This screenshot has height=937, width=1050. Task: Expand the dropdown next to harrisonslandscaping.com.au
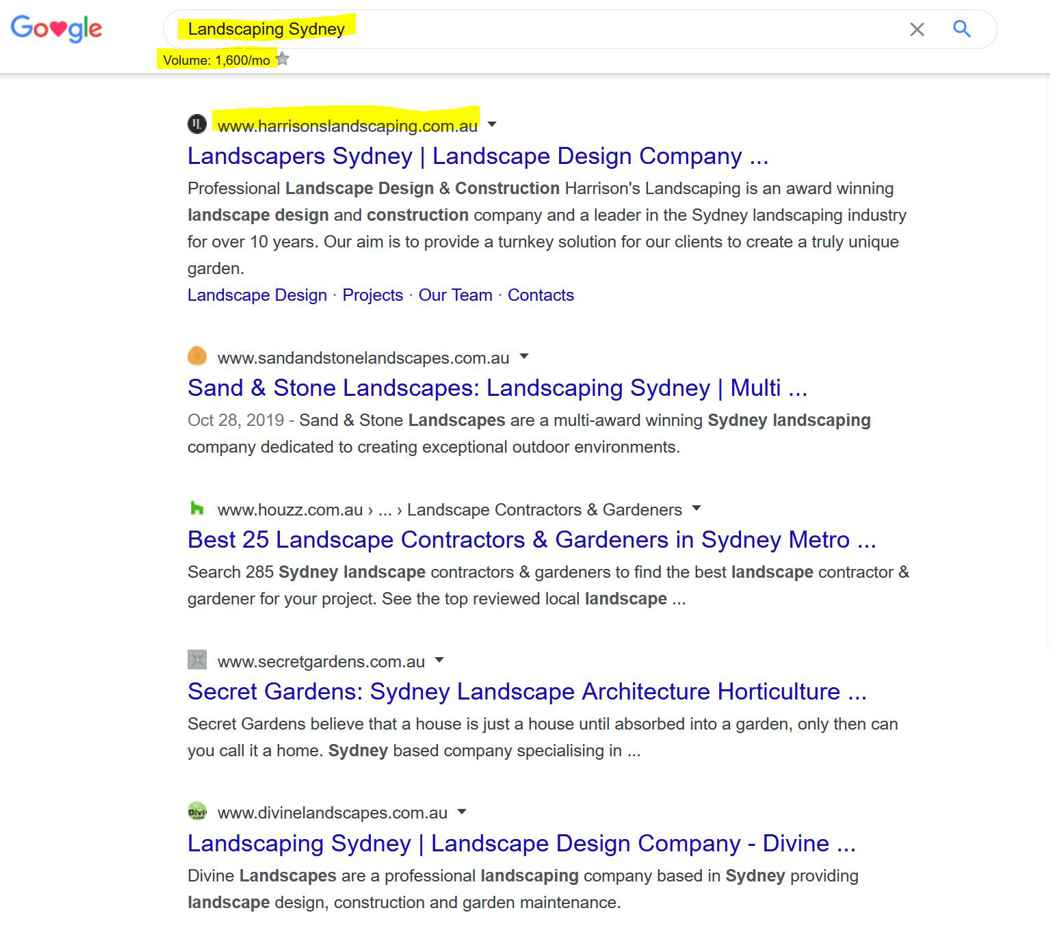(x=491, y=124)
